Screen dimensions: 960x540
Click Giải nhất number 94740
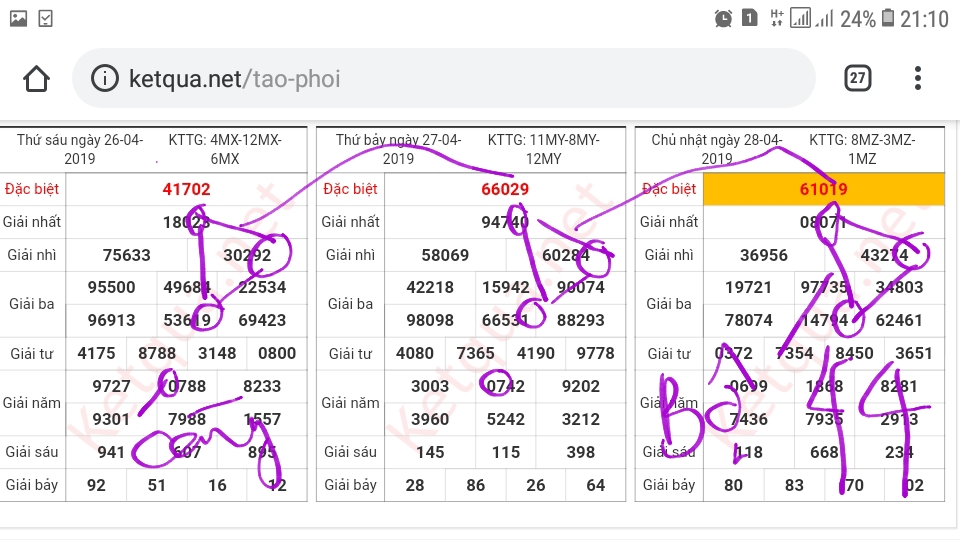coord(505,222)
